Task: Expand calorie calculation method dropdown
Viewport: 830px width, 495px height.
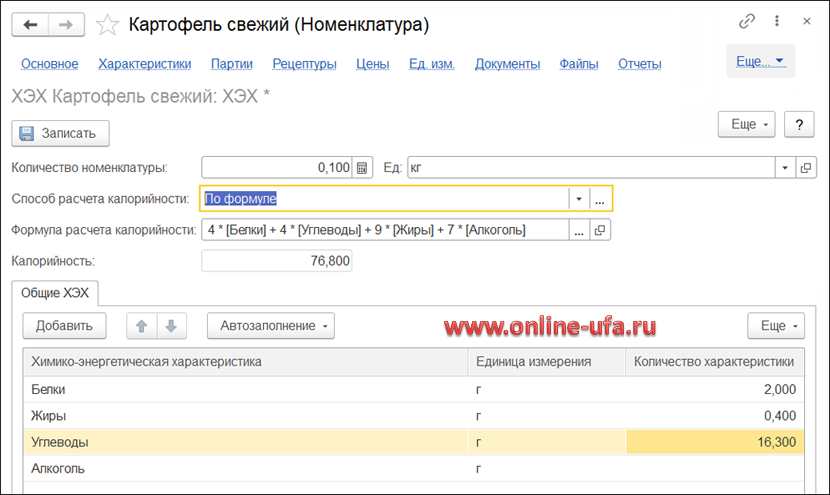Action: [578, 199]
